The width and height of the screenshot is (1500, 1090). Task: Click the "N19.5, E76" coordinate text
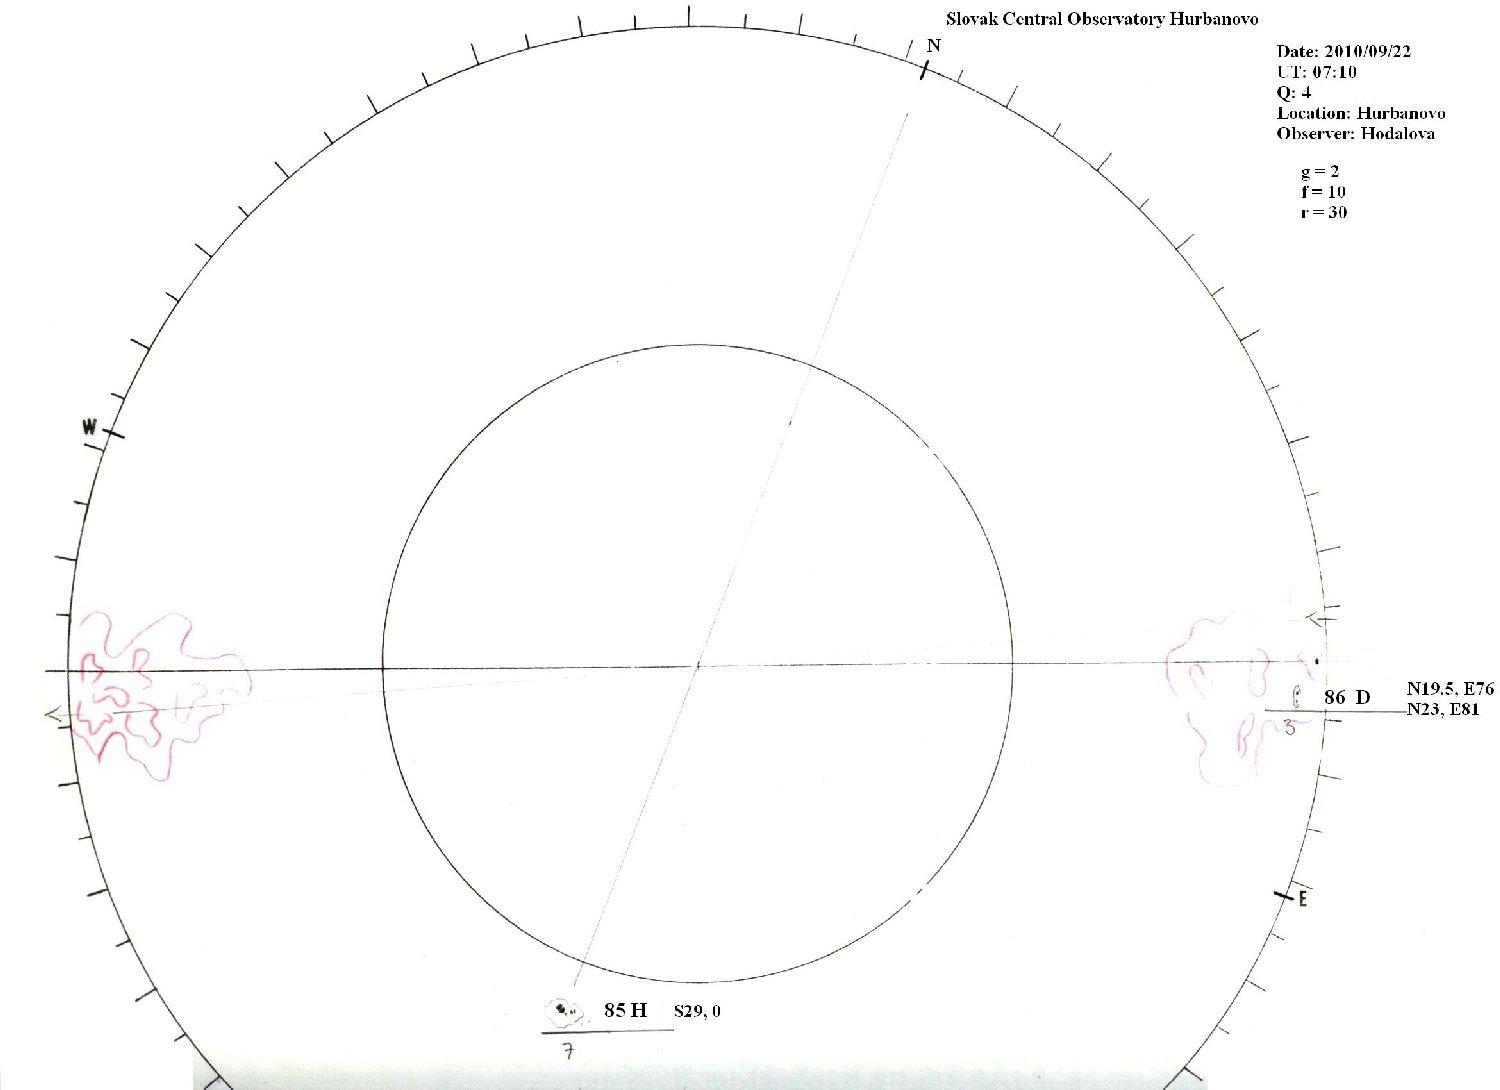1449,689
